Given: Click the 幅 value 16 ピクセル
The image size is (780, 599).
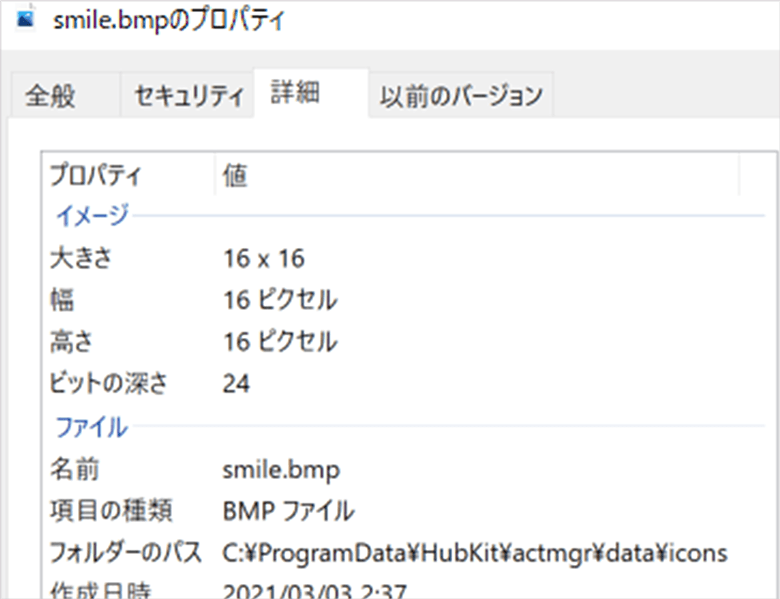Looking at the screenshot, I should pos(280,300).
